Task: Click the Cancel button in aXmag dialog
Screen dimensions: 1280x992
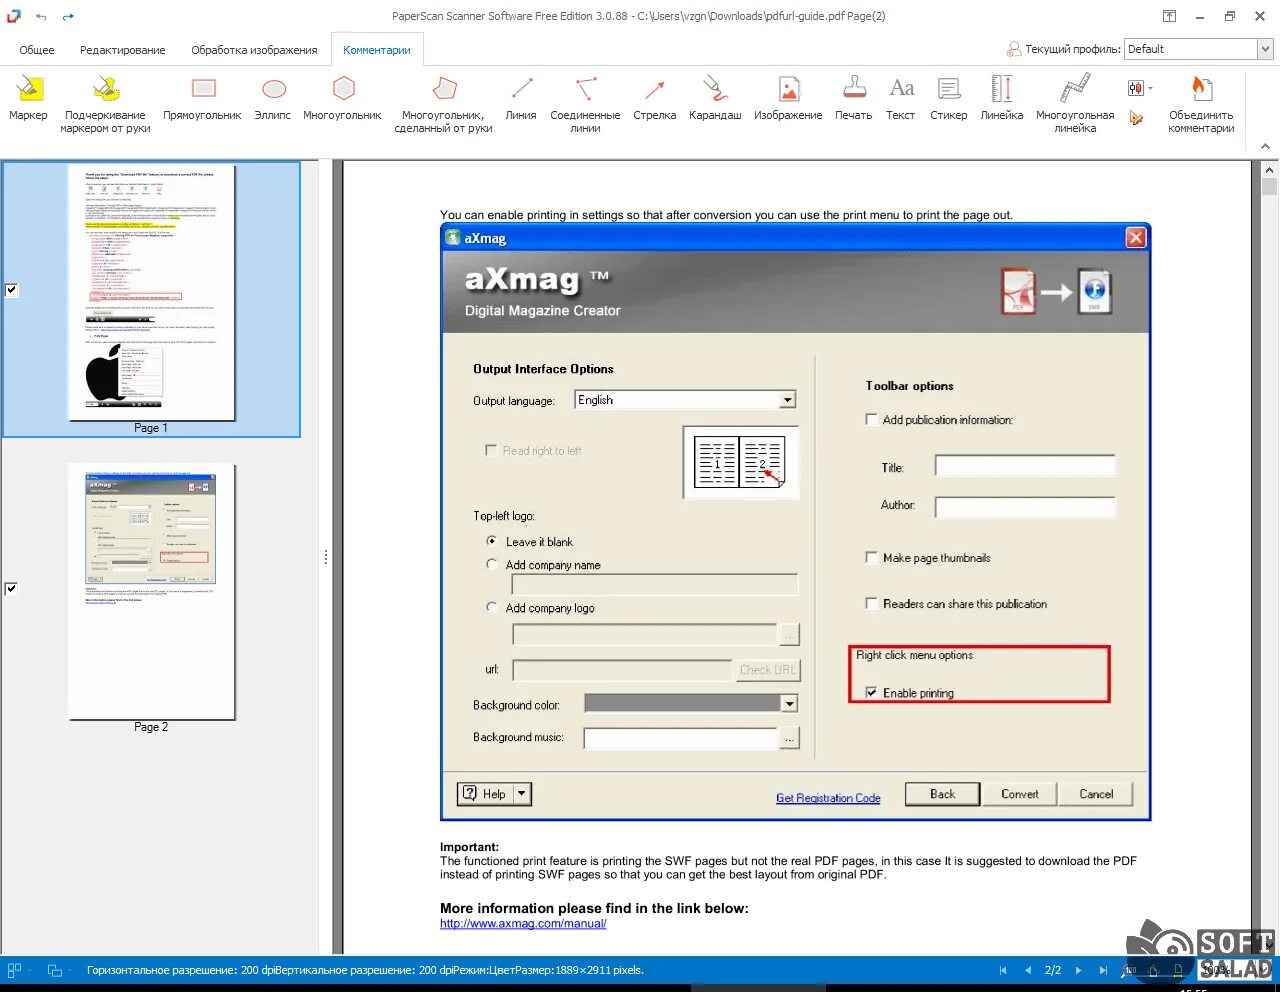Action: click(x=1096, y=794)
